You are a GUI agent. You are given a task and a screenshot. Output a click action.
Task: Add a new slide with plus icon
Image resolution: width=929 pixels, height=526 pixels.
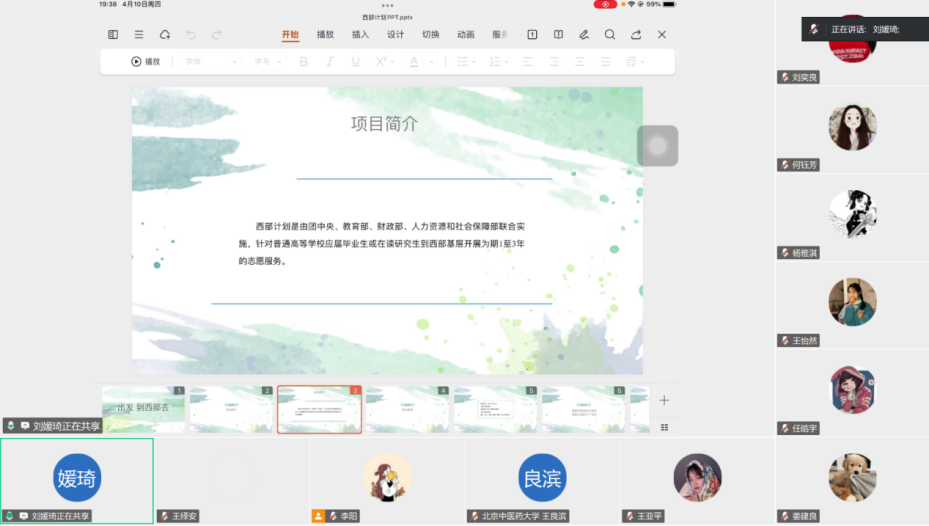point(664,400)
